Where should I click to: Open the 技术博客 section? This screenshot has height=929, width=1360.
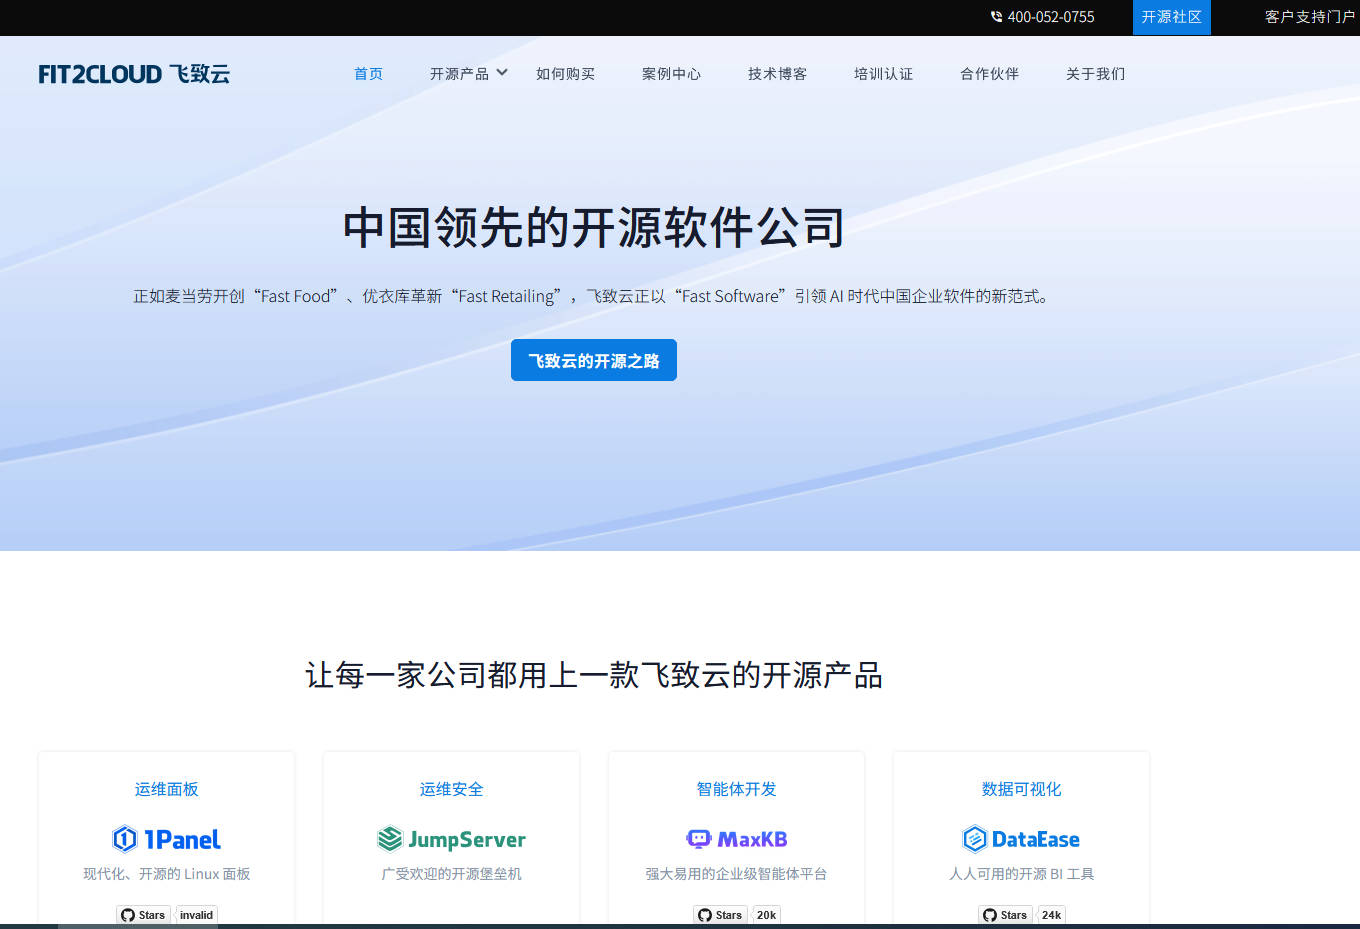777,73
